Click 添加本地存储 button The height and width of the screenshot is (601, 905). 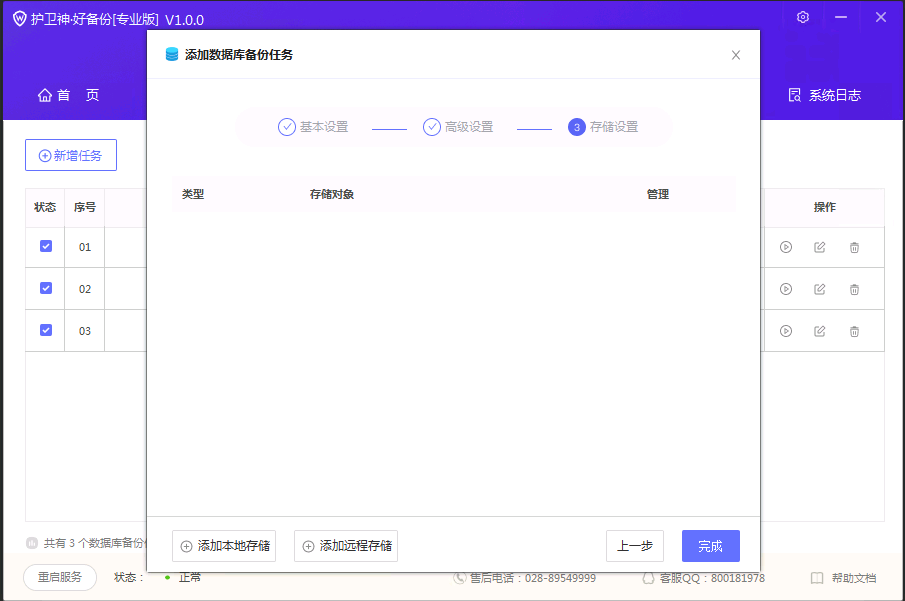[x=224, y=546]
